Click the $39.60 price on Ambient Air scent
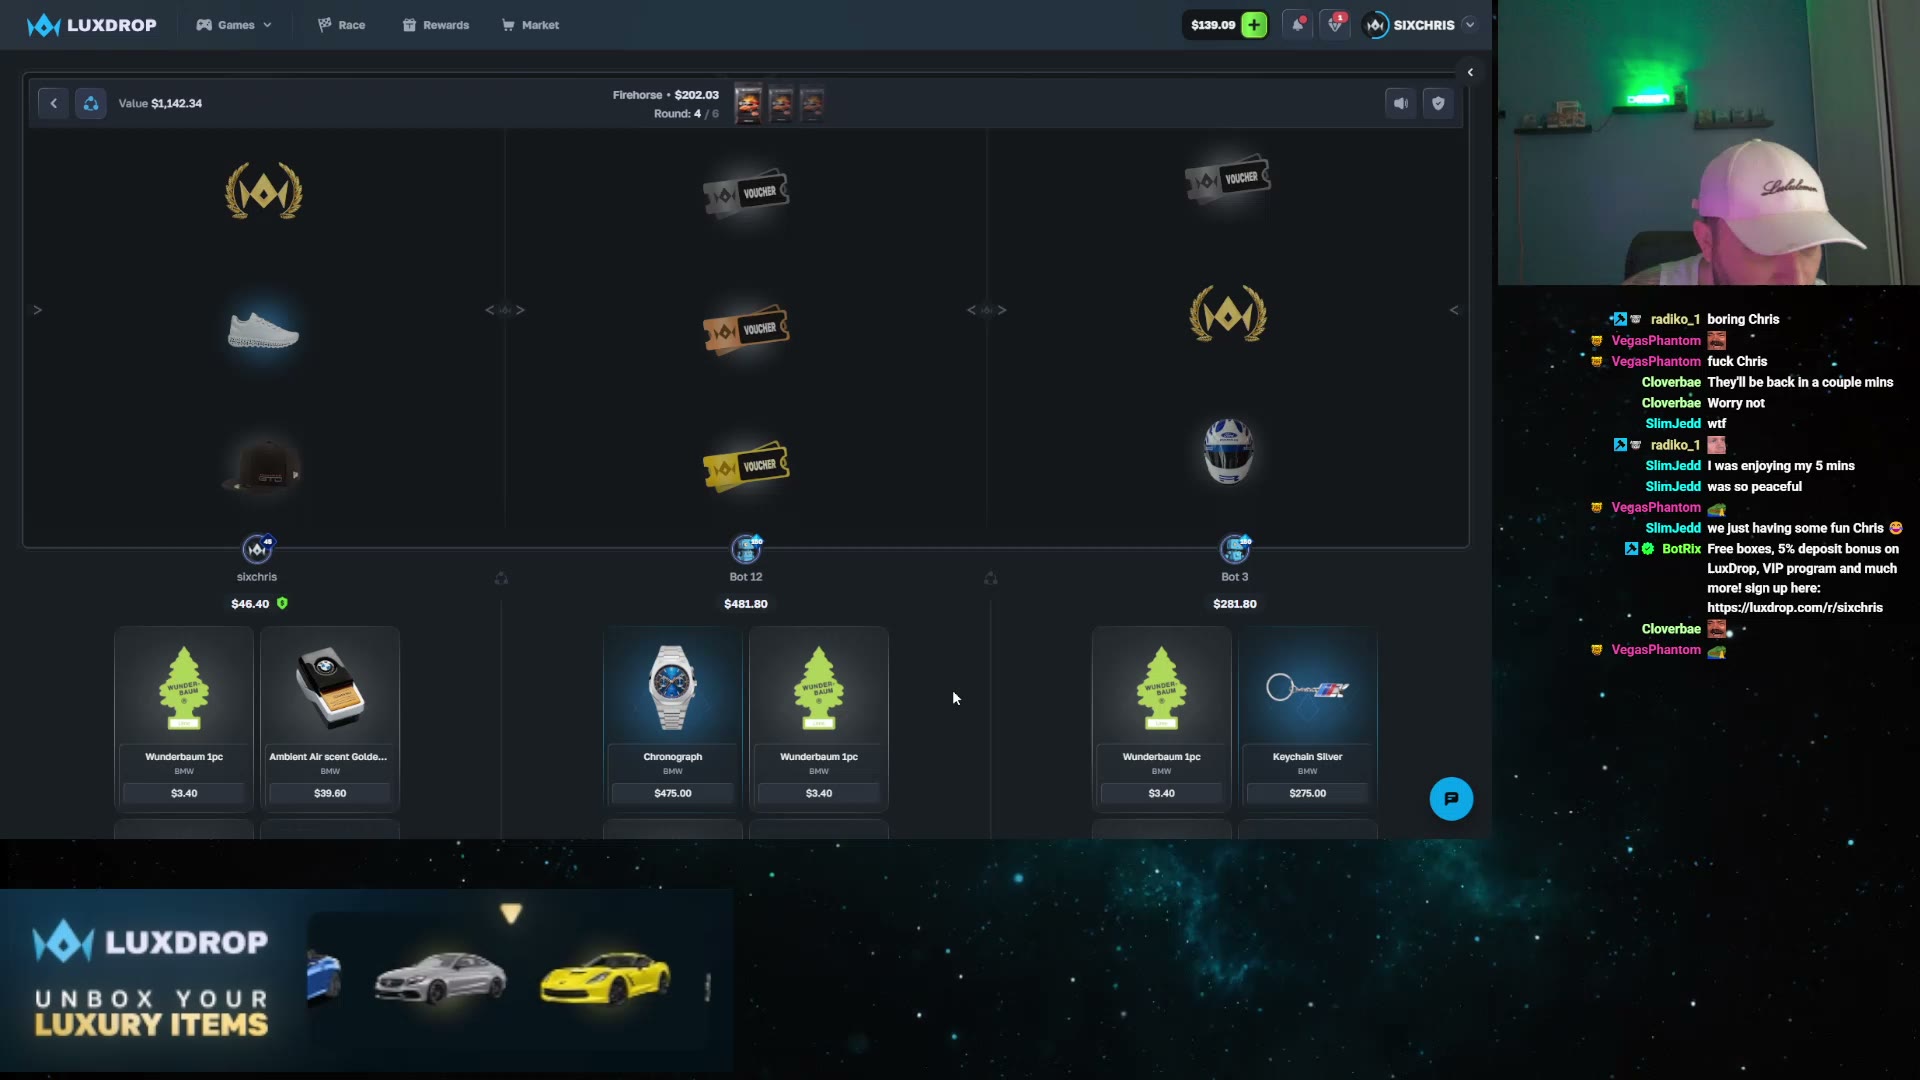Screen dimensions: 1920x1080 click(330, 793)
